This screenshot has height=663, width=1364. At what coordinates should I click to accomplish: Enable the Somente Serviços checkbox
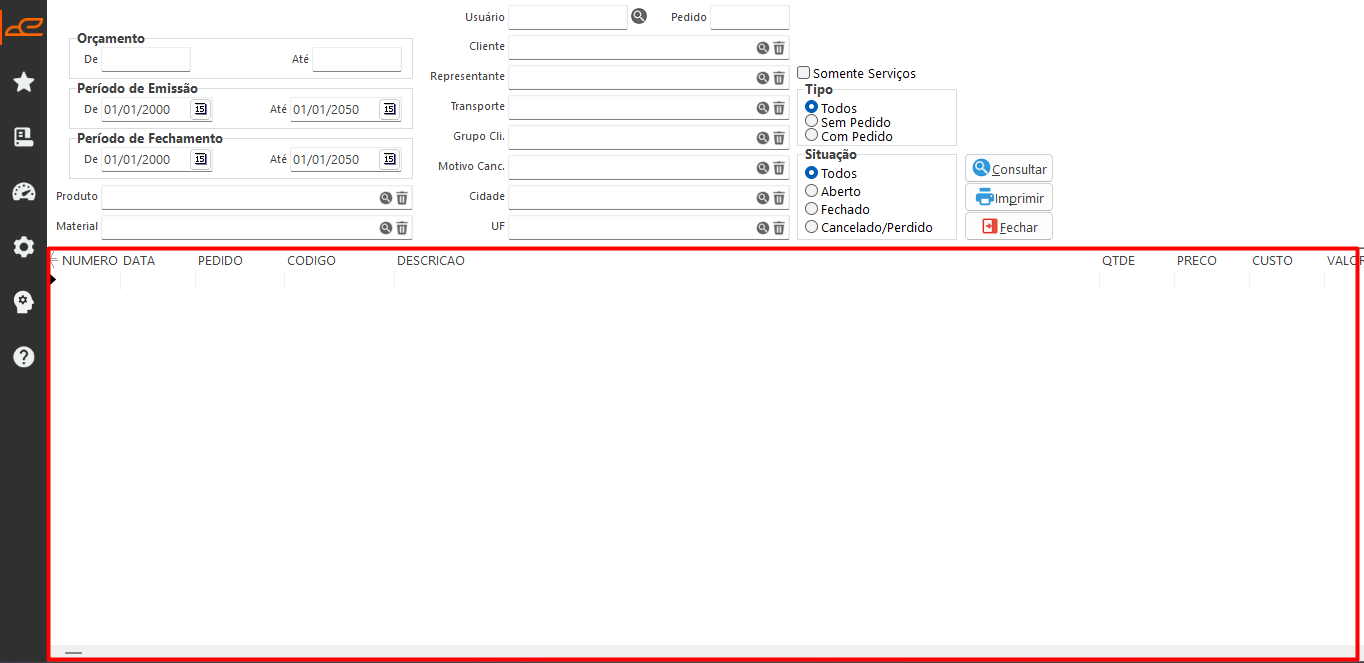[803, 73]
